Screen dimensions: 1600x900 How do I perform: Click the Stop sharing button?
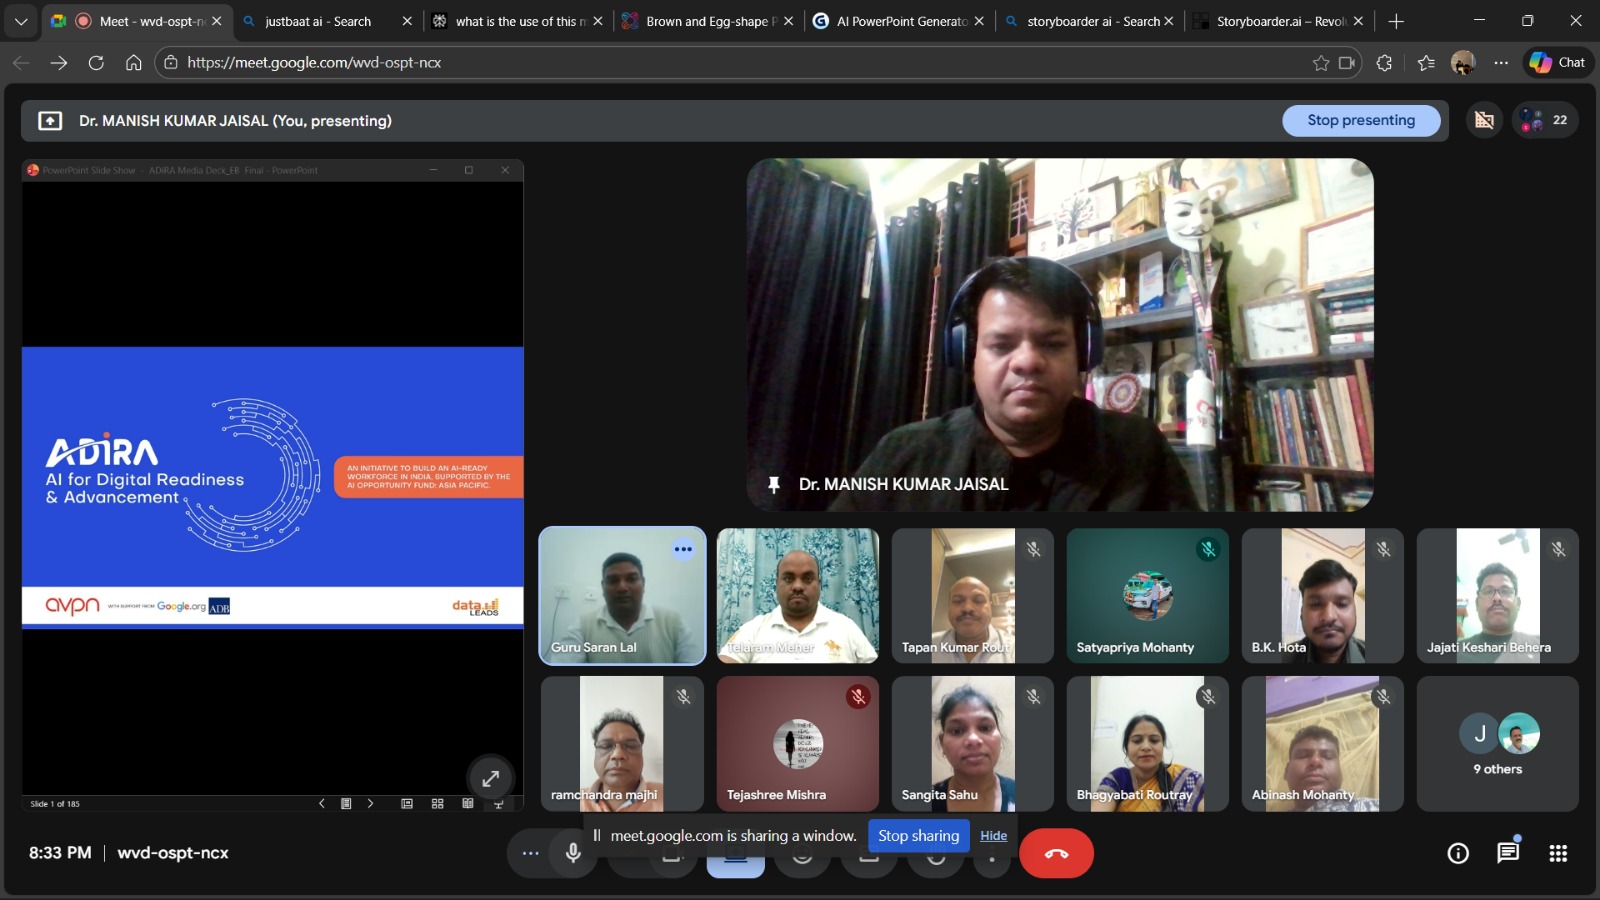click(918, 836)
